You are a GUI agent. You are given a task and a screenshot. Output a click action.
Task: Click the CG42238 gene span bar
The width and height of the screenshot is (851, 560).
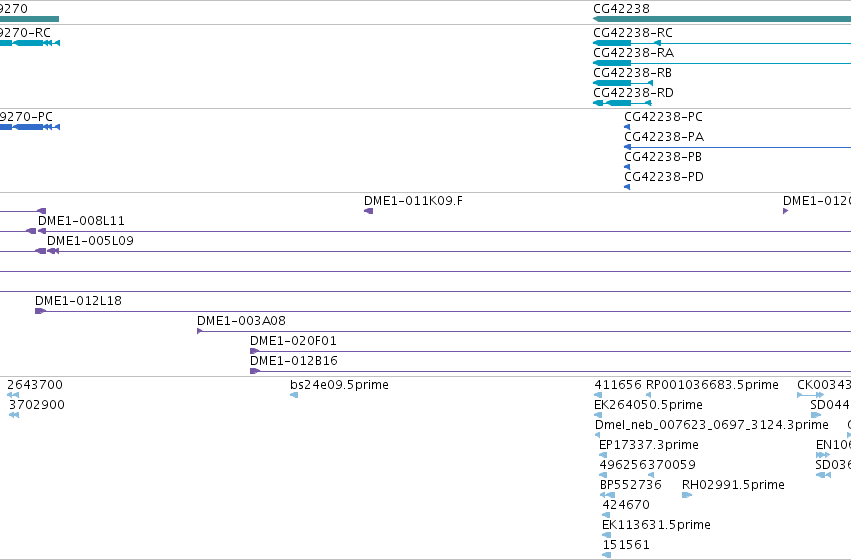[722, 19]
